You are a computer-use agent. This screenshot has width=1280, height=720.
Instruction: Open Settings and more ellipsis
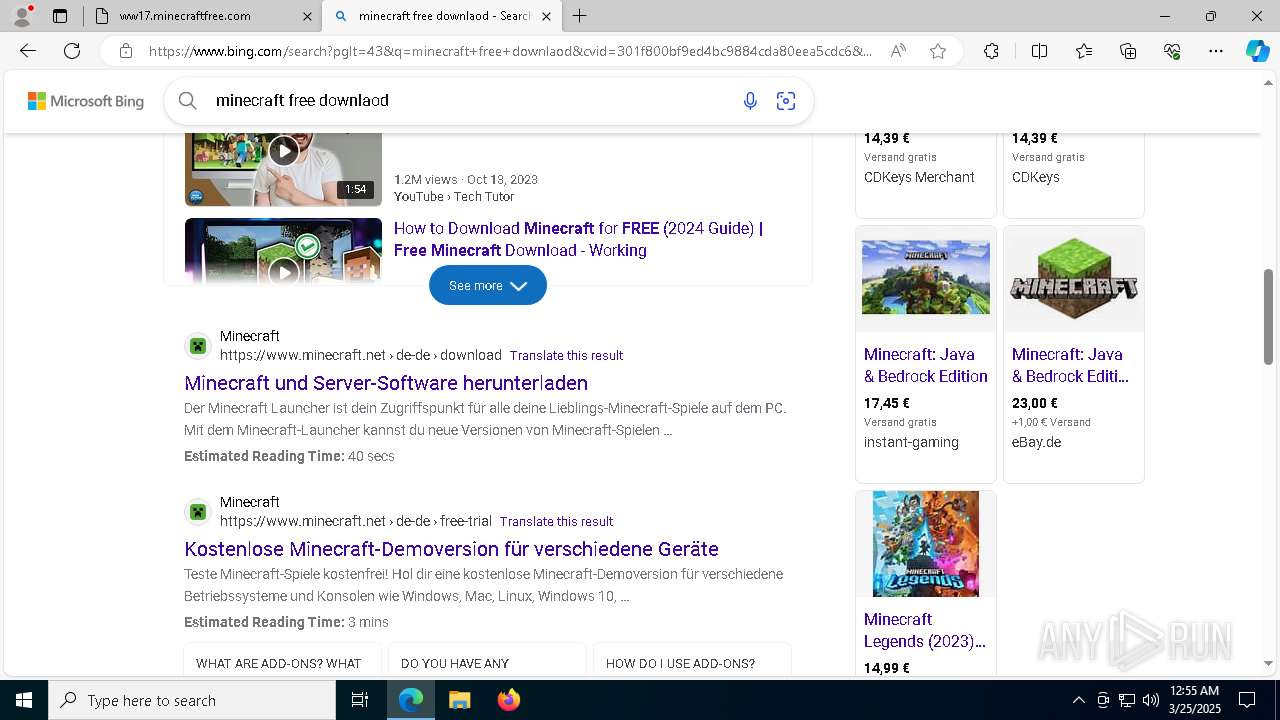click(x=1216, y=51)
